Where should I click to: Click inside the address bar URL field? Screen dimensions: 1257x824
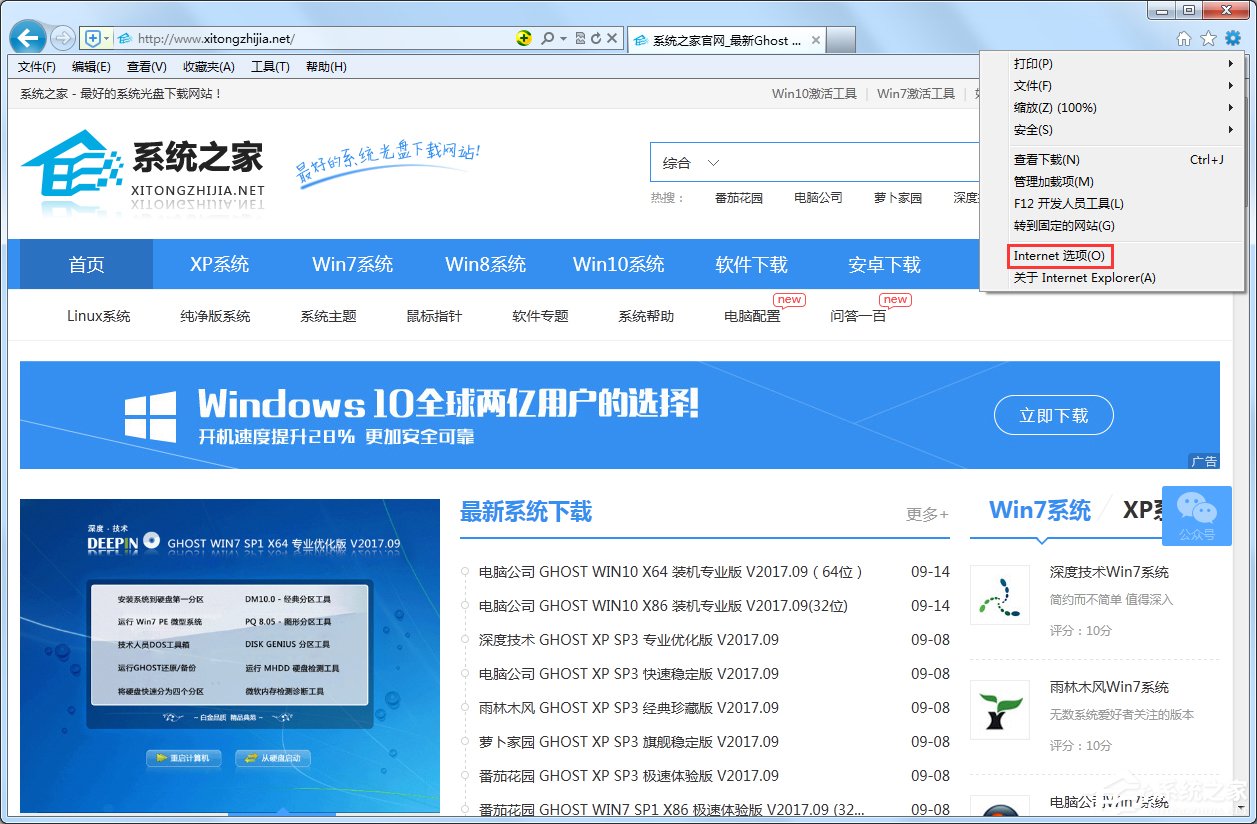(300, 37)
